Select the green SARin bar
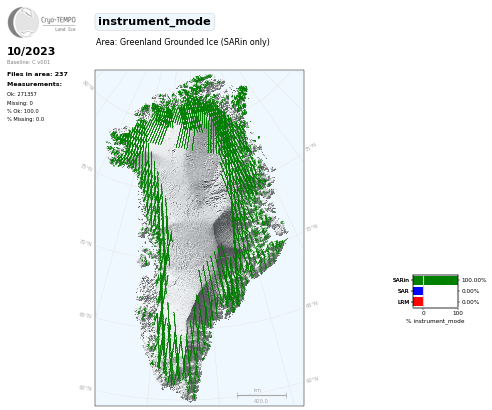The image size is (492, 410). click(x=435, y=280)
